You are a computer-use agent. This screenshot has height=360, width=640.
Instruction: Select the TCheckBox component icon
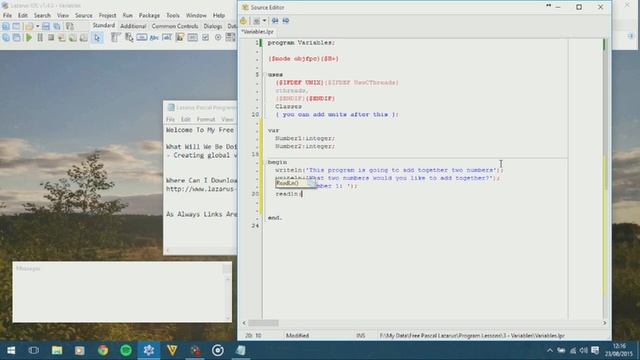(205, 38)
